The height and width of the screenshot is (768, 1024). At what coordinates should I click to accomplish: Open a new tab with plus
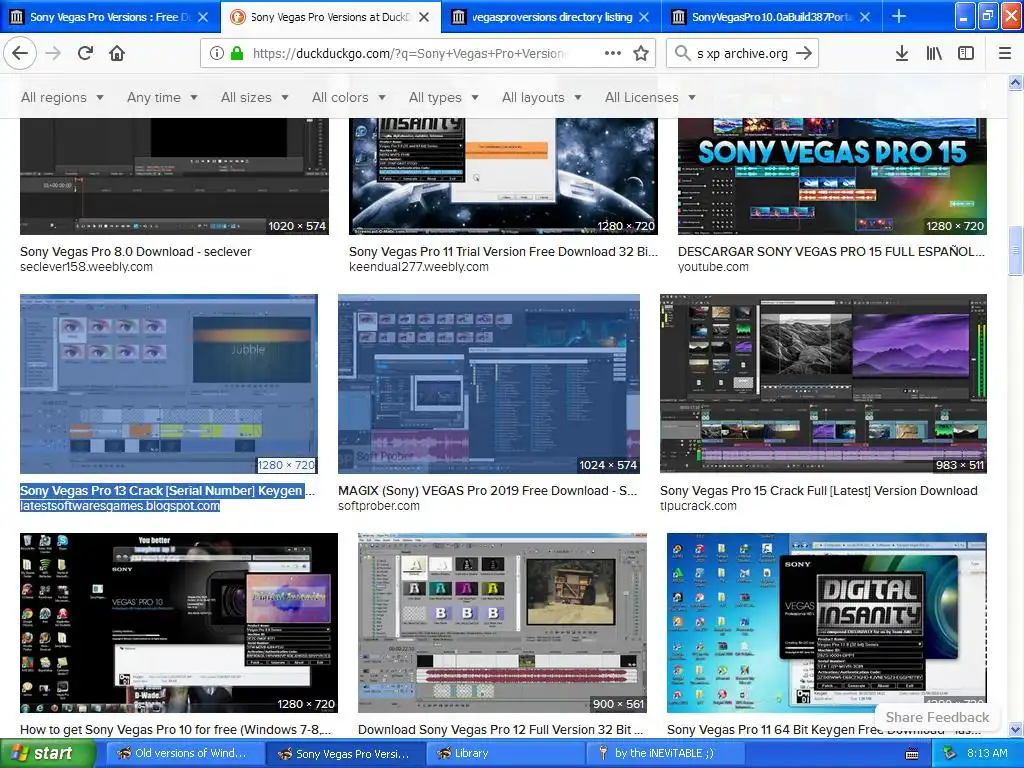coord(899,16)
